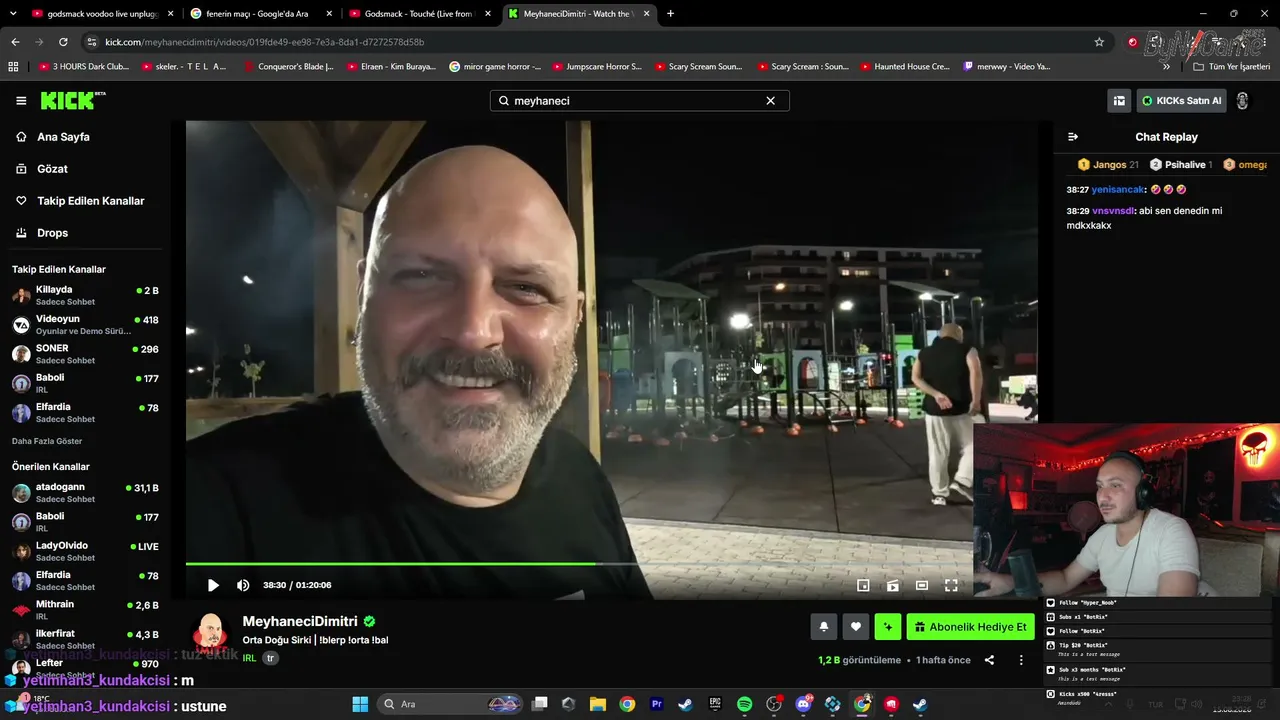
Task: Open the Videoyun followed channel
Action: pyautogui.click(x=85, y=324)
